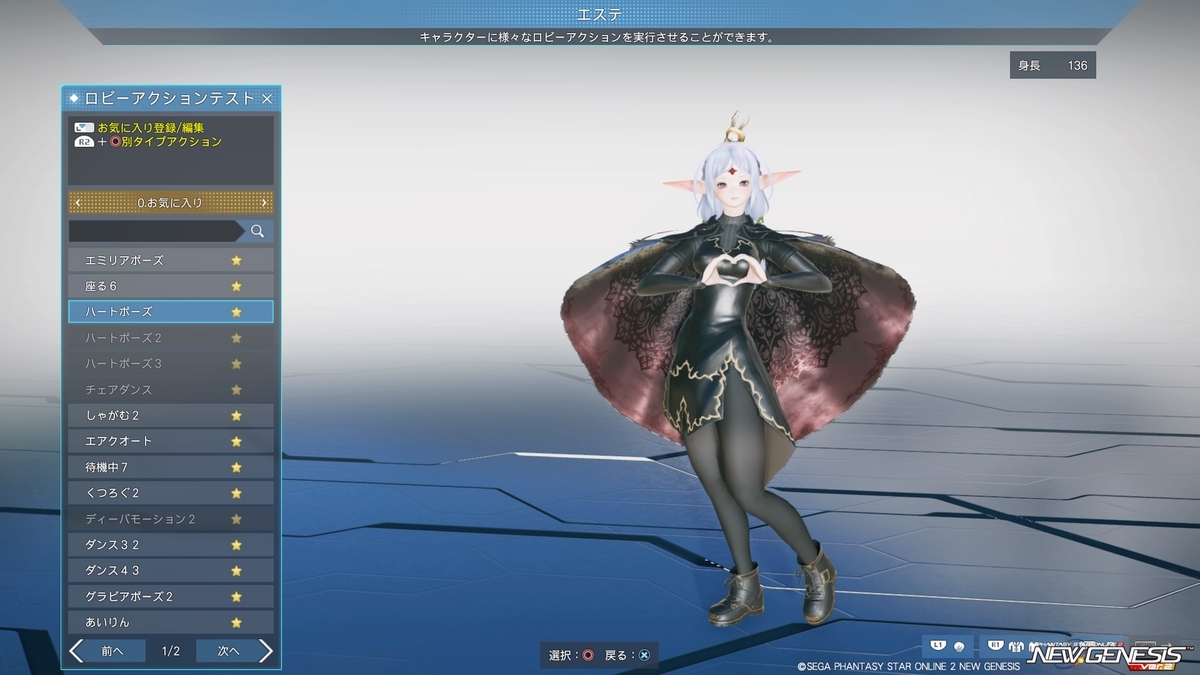Choose グラビアポーズ2 from the list
1200x675 pixels.
pos(170,597)
